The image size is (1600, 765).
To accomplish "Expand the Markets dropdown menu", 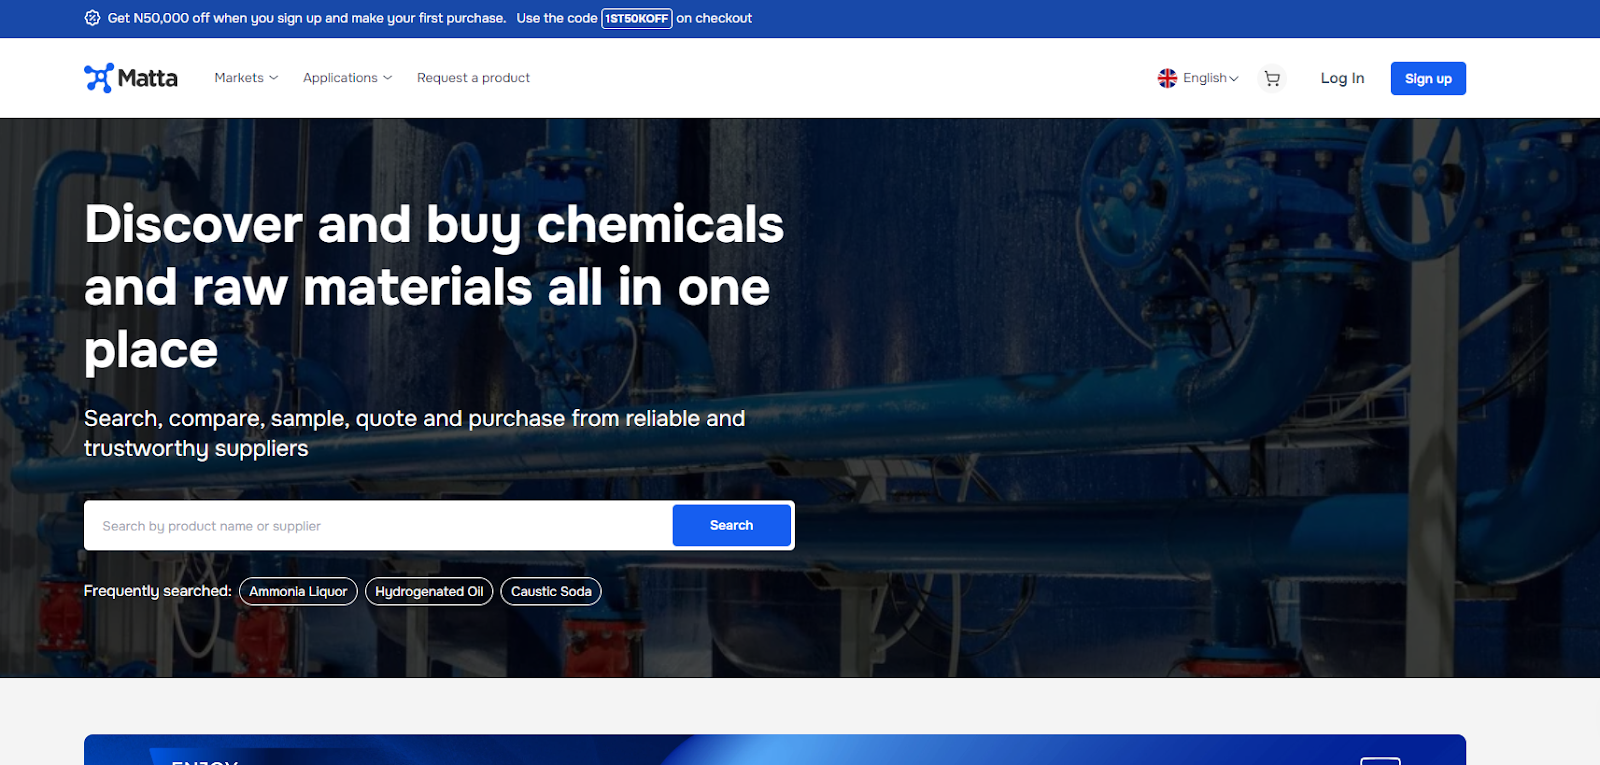I will [x=246, y=78].
